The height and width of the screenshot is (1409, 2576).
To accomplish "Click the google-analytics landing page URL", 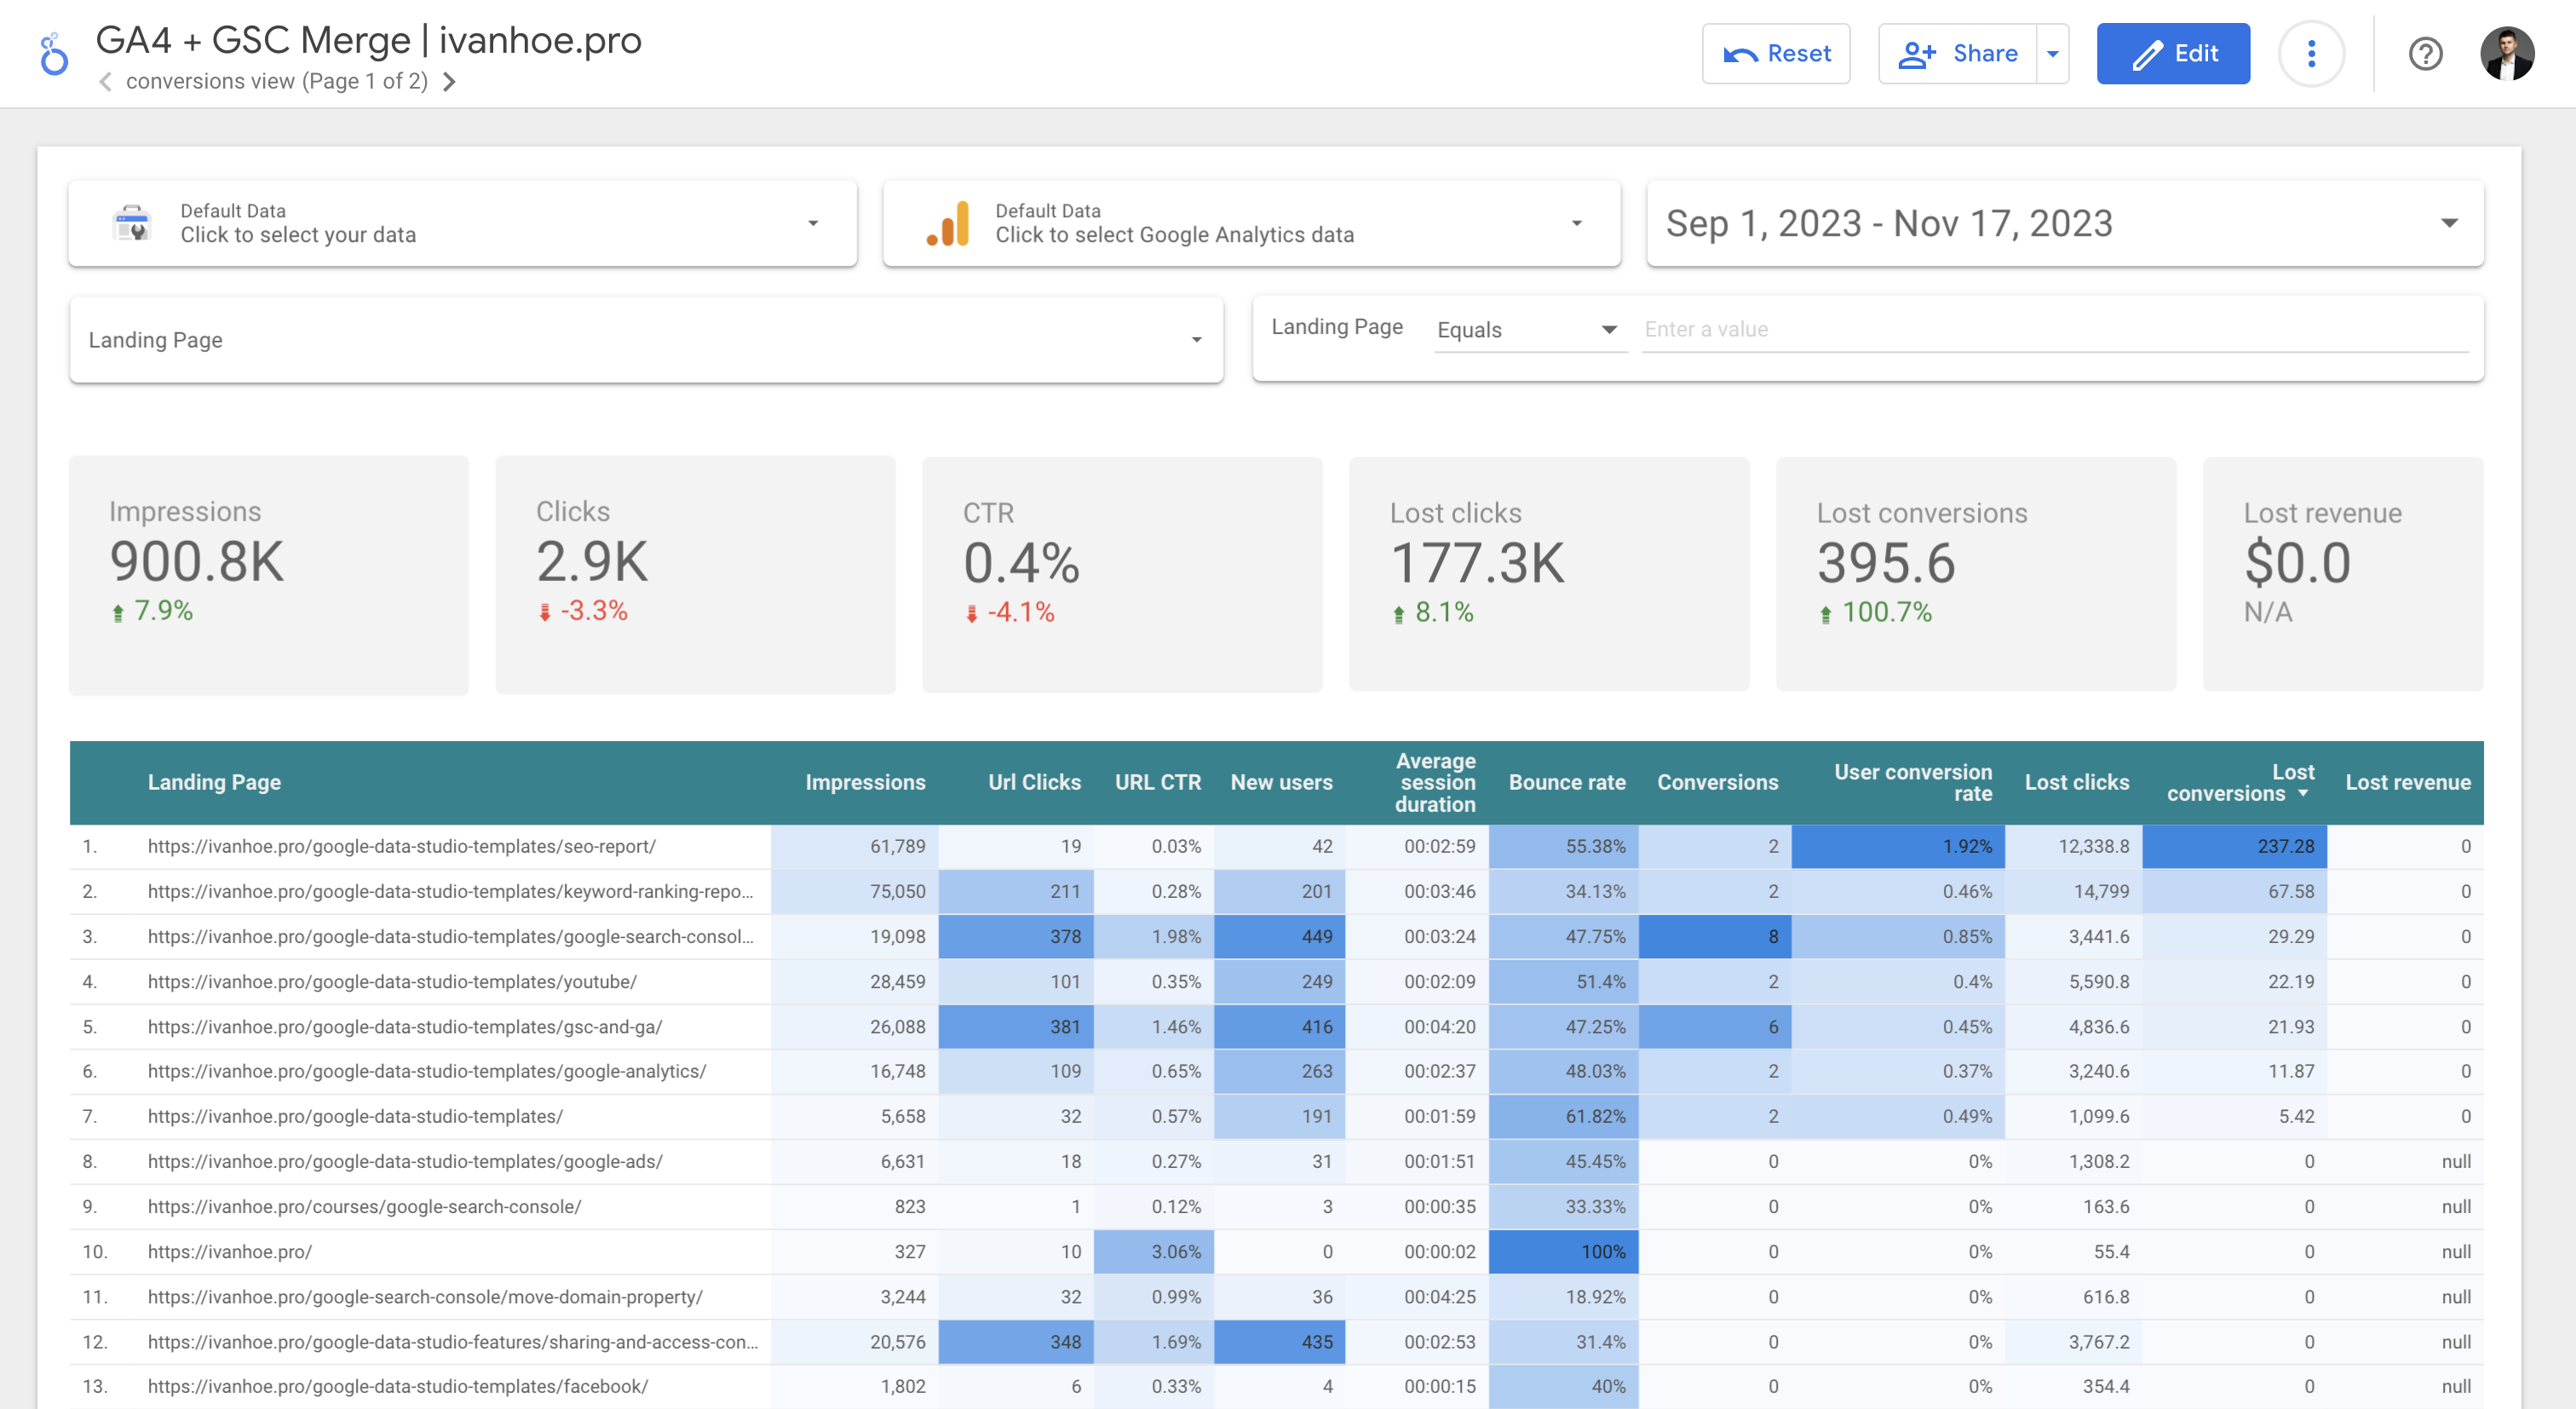I will (x=427, y=1072).
